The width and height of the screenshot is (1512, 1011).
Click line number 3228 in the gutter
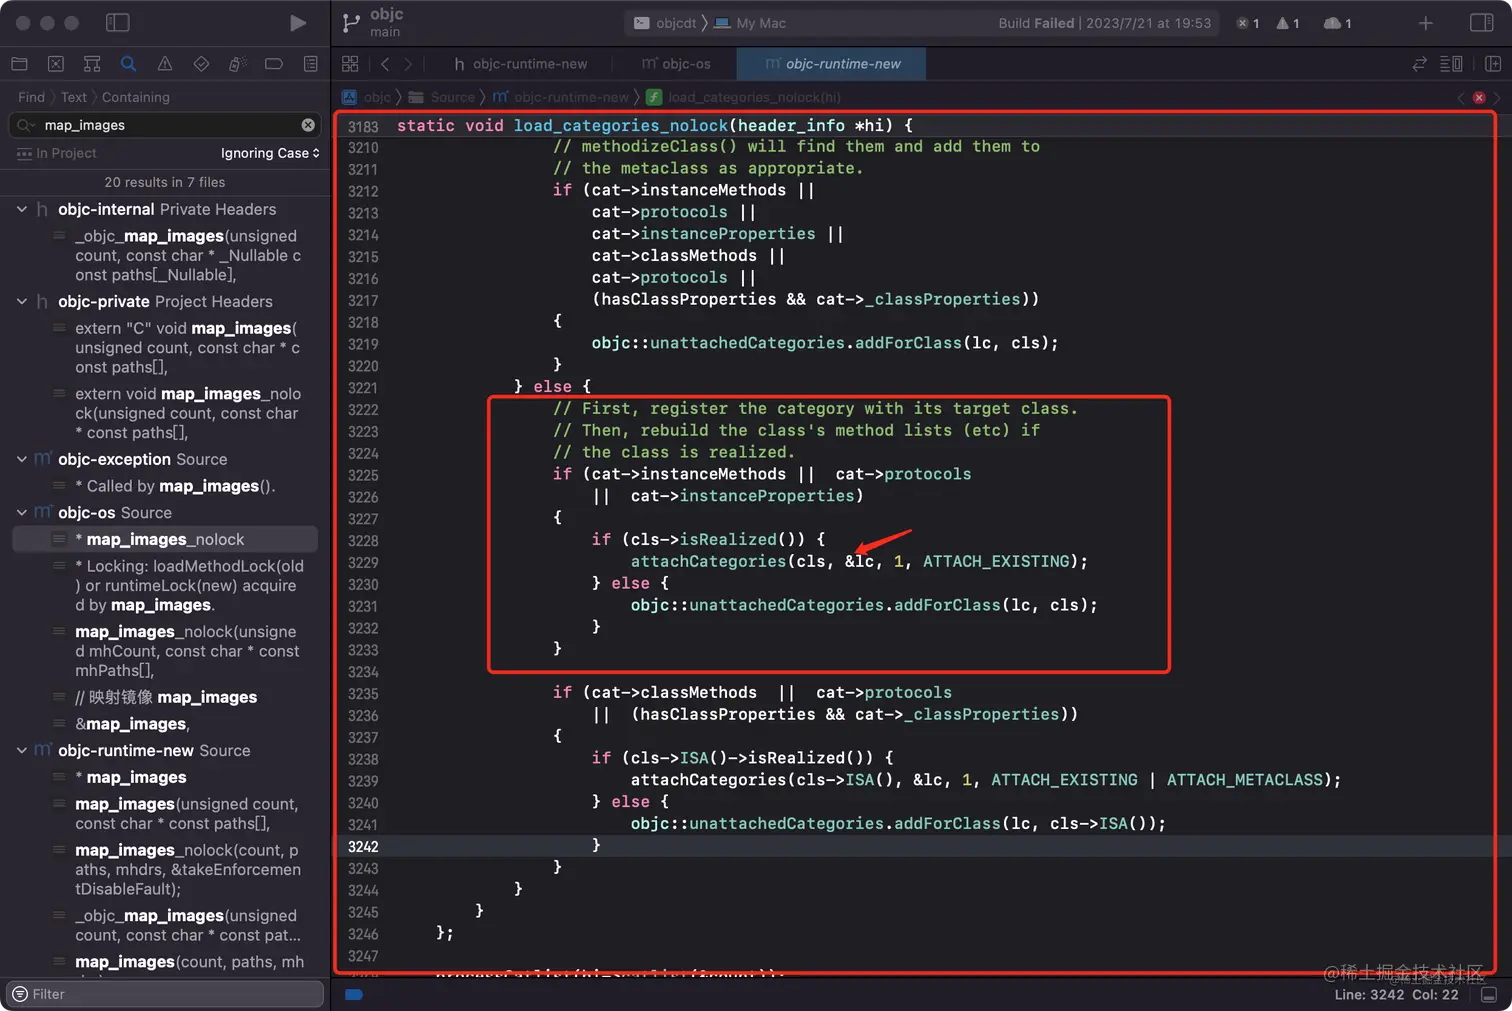[x=363, y=541]
